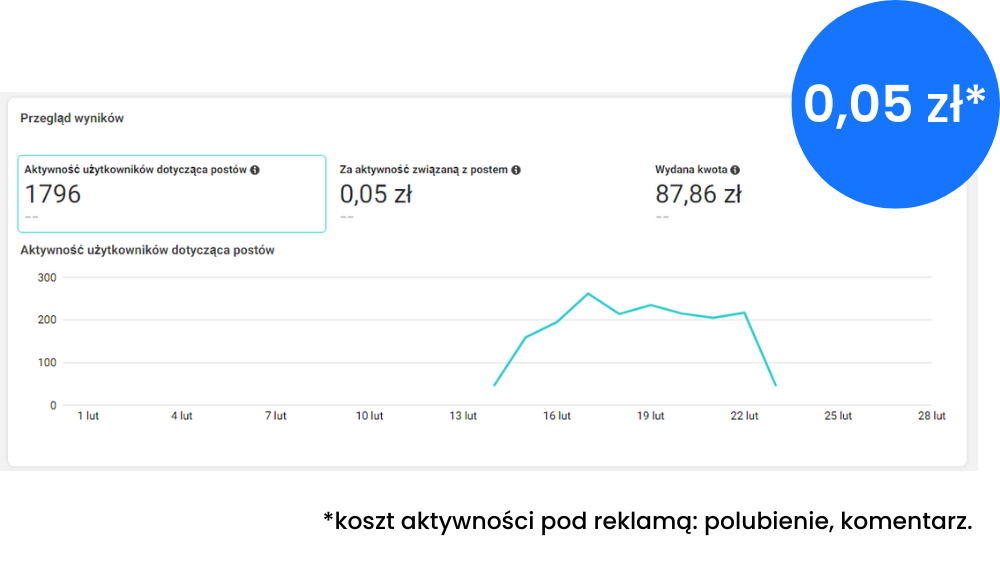1000x563 pixels.
Task: Click the chart line's starting point after 13 lut
Action: coord(494,385)
